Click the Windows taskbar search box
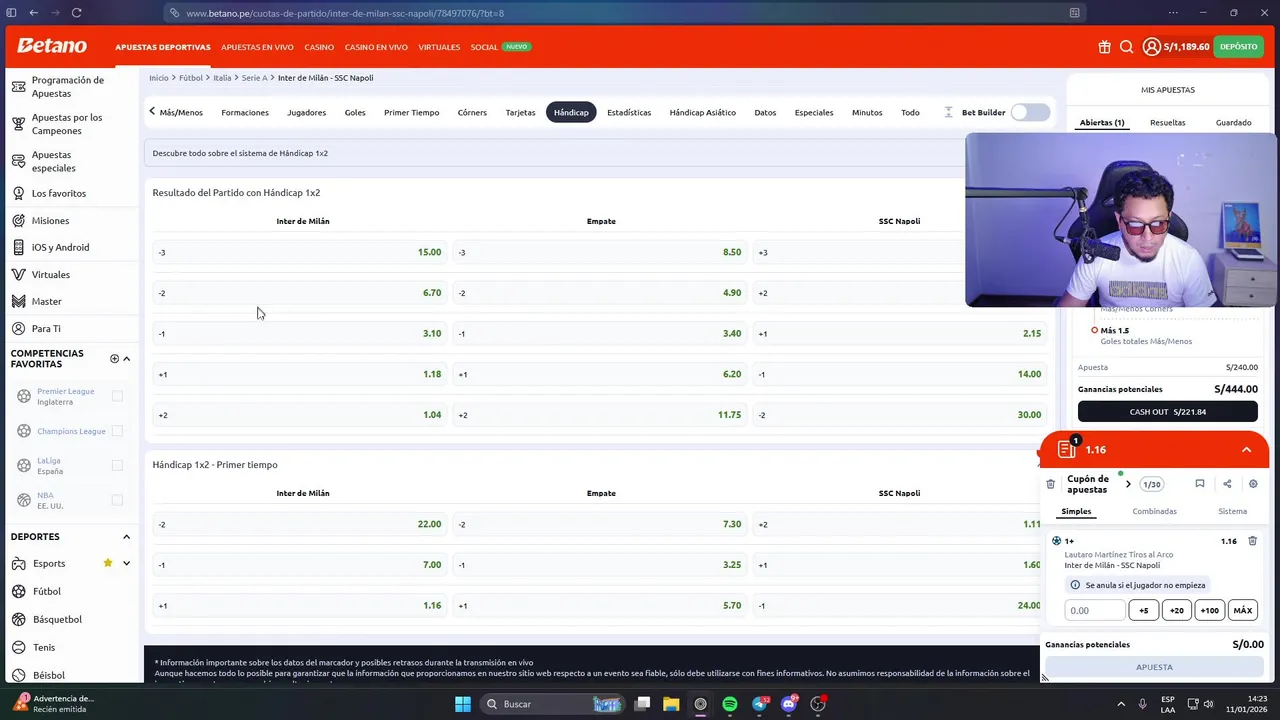The height and width of the screenshot is (720, 1280). 552,704
